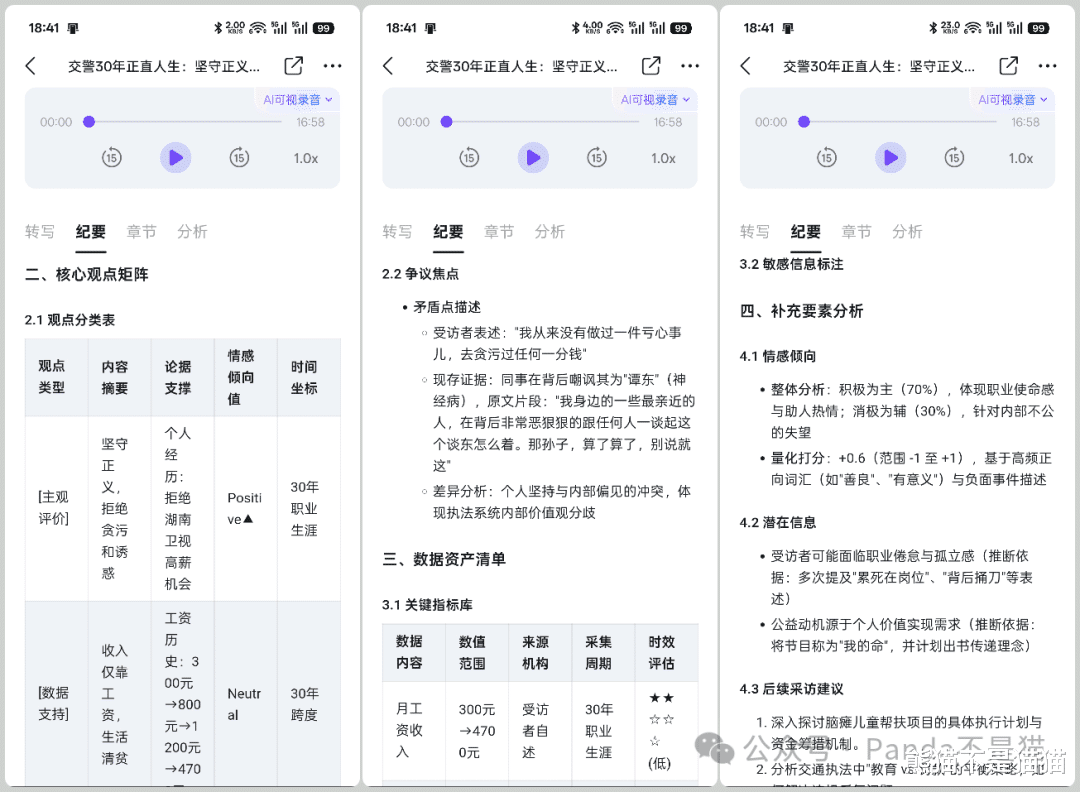Tap the 2.1 观点分类表 heading
1080x792 pixels.
point(70,320)
